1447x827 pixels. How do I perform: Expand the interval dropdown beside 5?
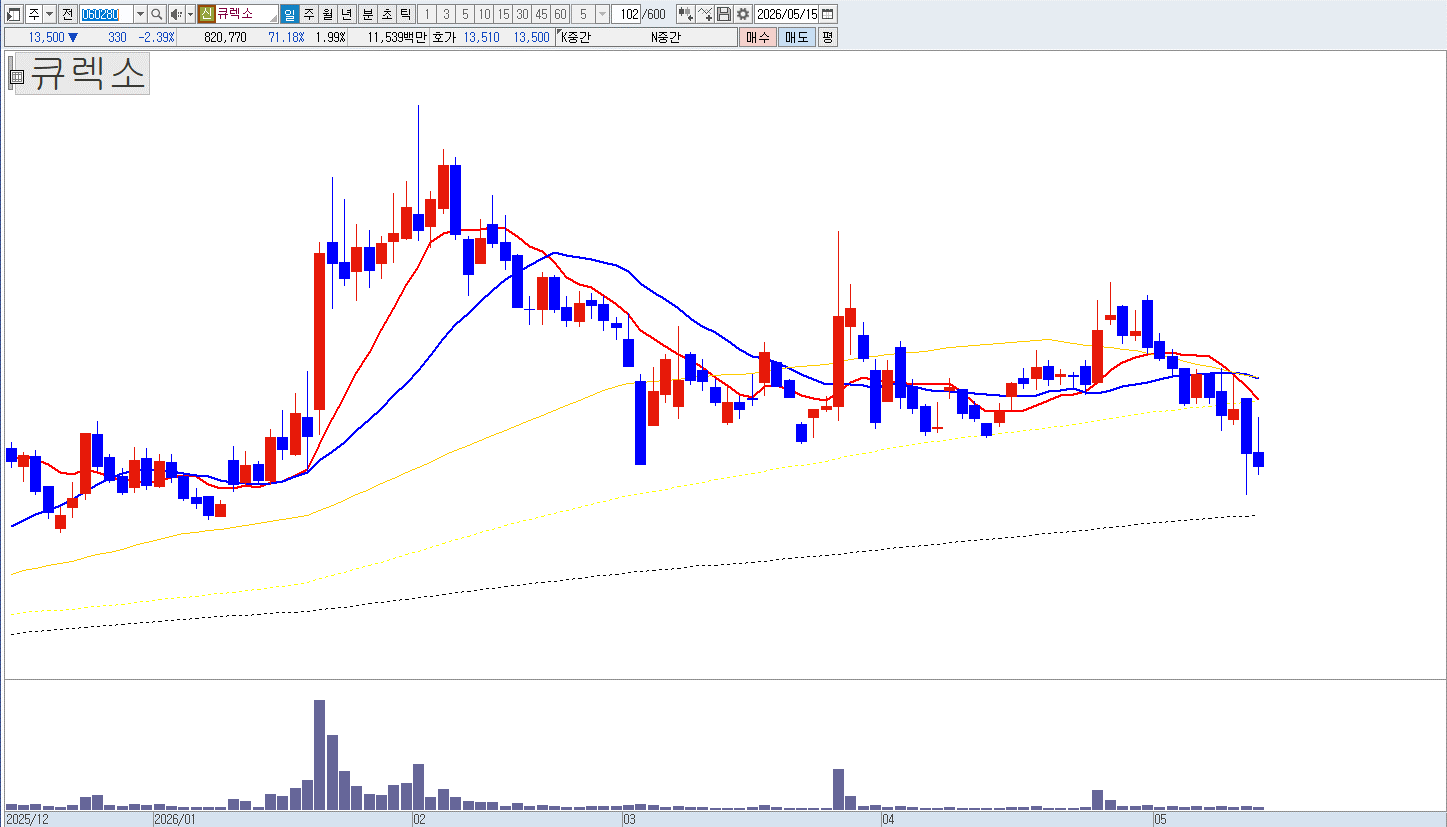tap(603, 14)
